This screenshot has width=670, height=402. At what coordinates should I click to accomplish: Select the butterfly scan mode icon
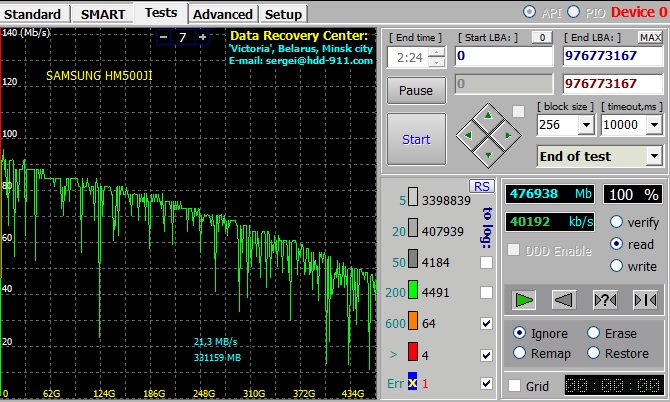point(645,299)
